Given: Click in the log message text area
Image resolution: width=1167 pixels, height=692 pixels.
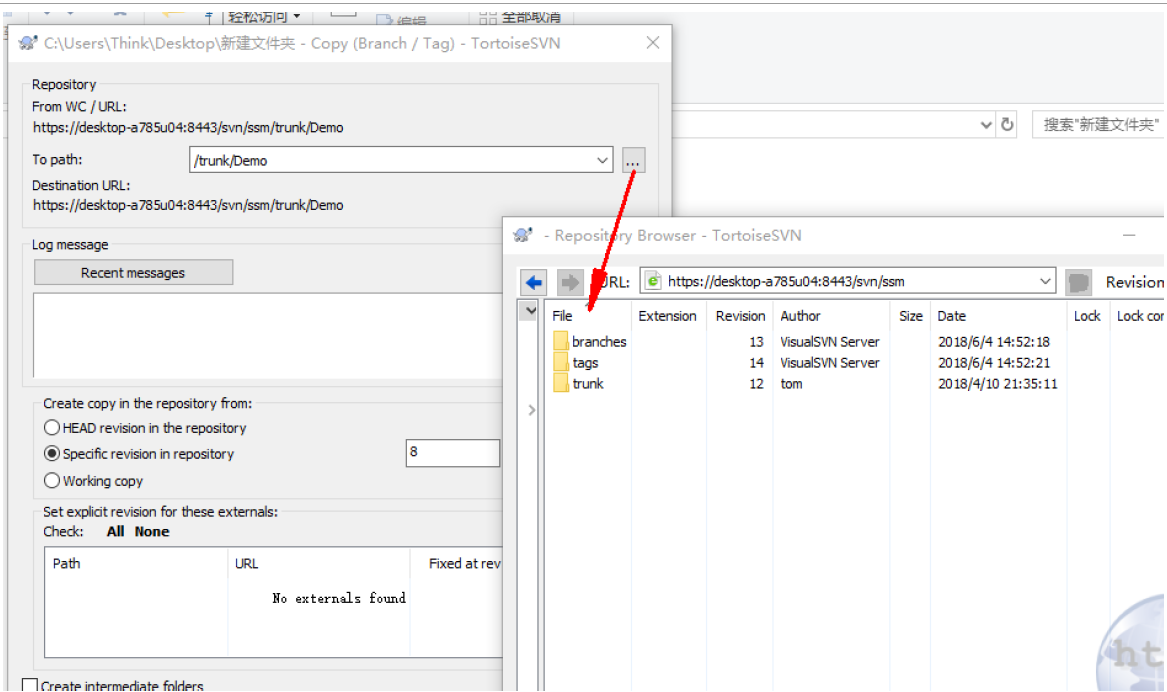Looking at the screenshot, I should (268, 335).
